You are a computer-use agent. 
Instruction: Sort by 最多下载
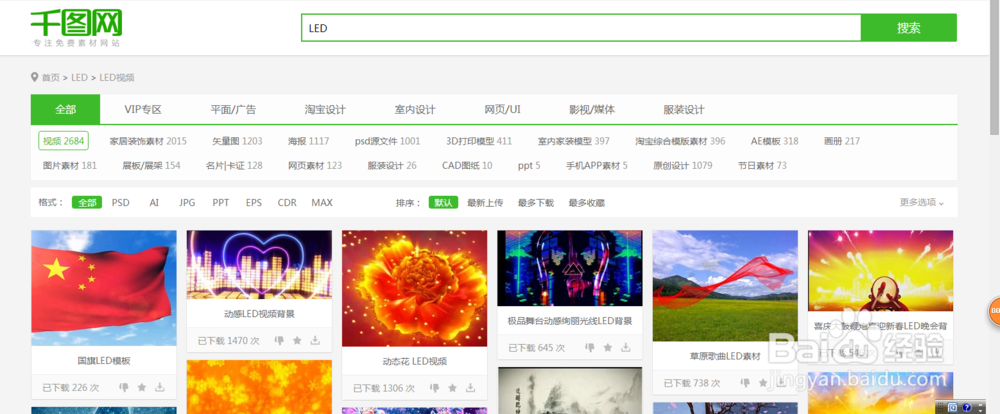pos(536,203)
